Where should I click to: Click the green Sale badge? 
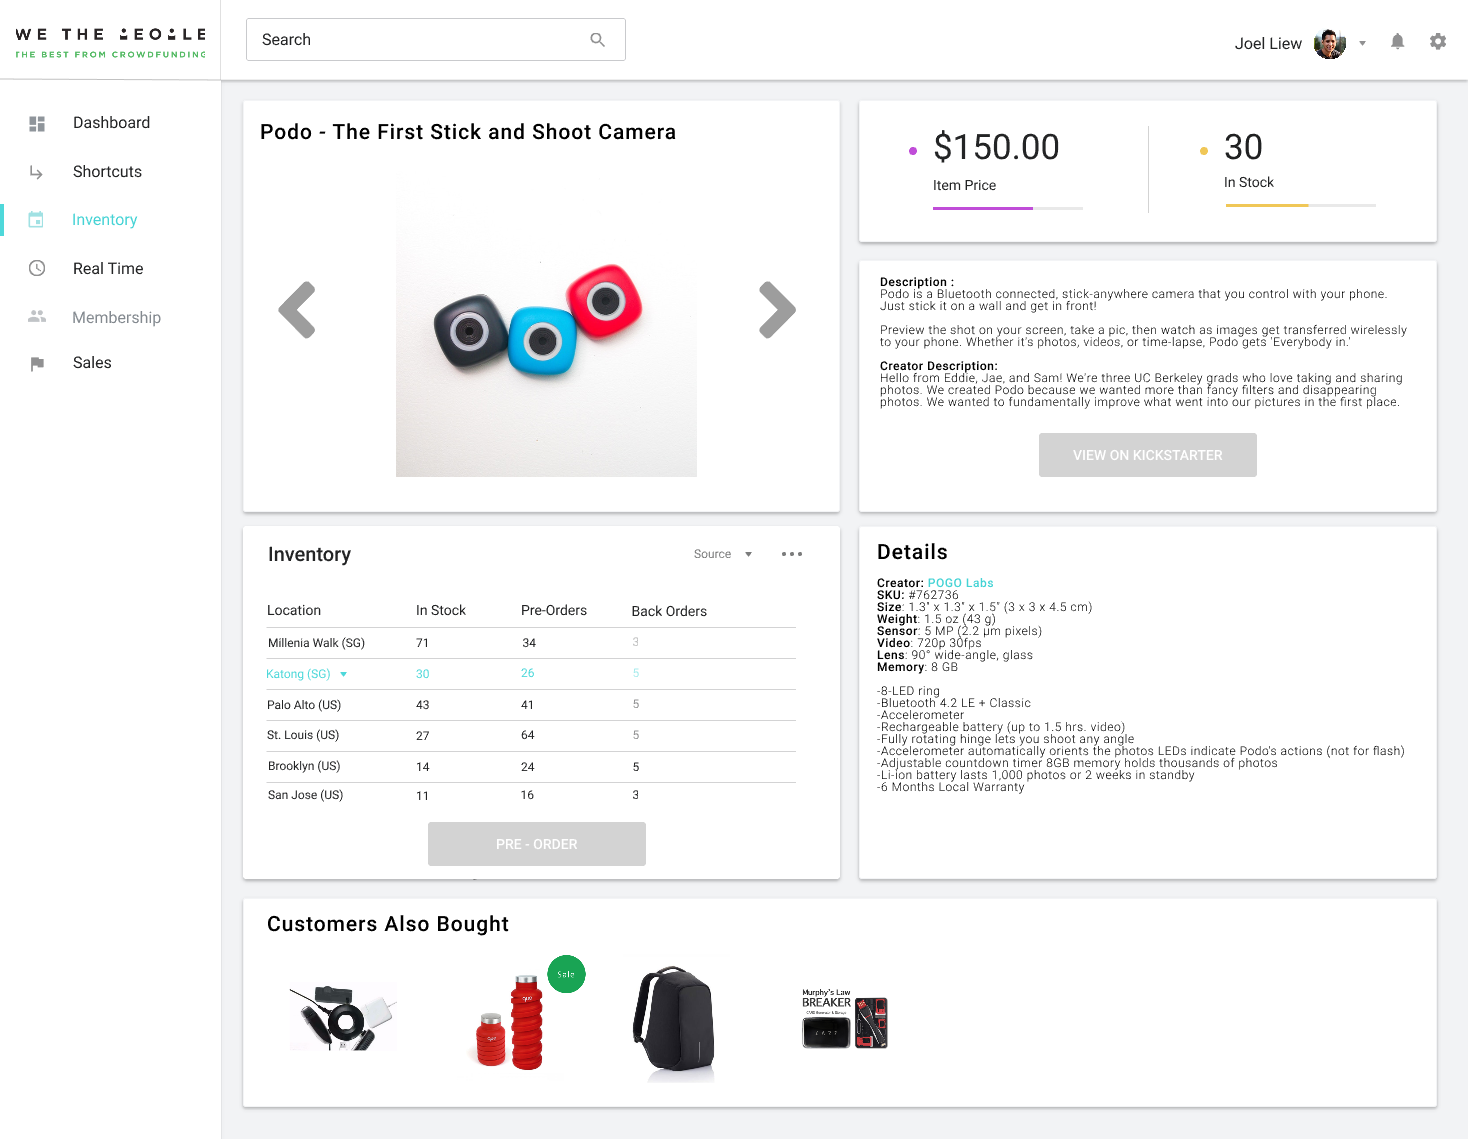[x=566, y=974]
